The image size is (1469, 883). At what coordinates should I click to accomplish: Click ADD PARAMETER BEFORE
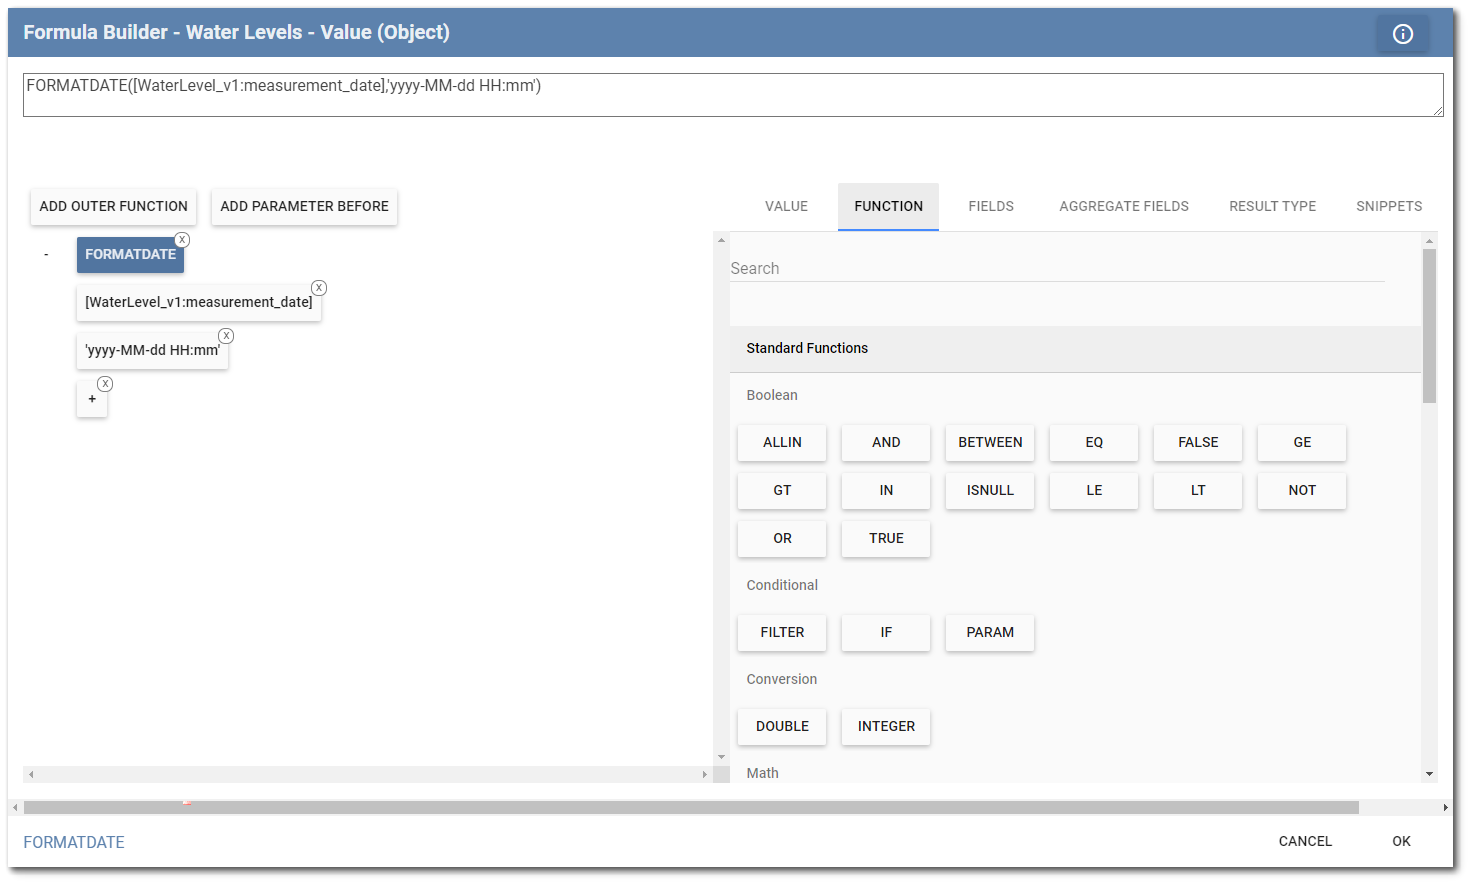point(304,206)
